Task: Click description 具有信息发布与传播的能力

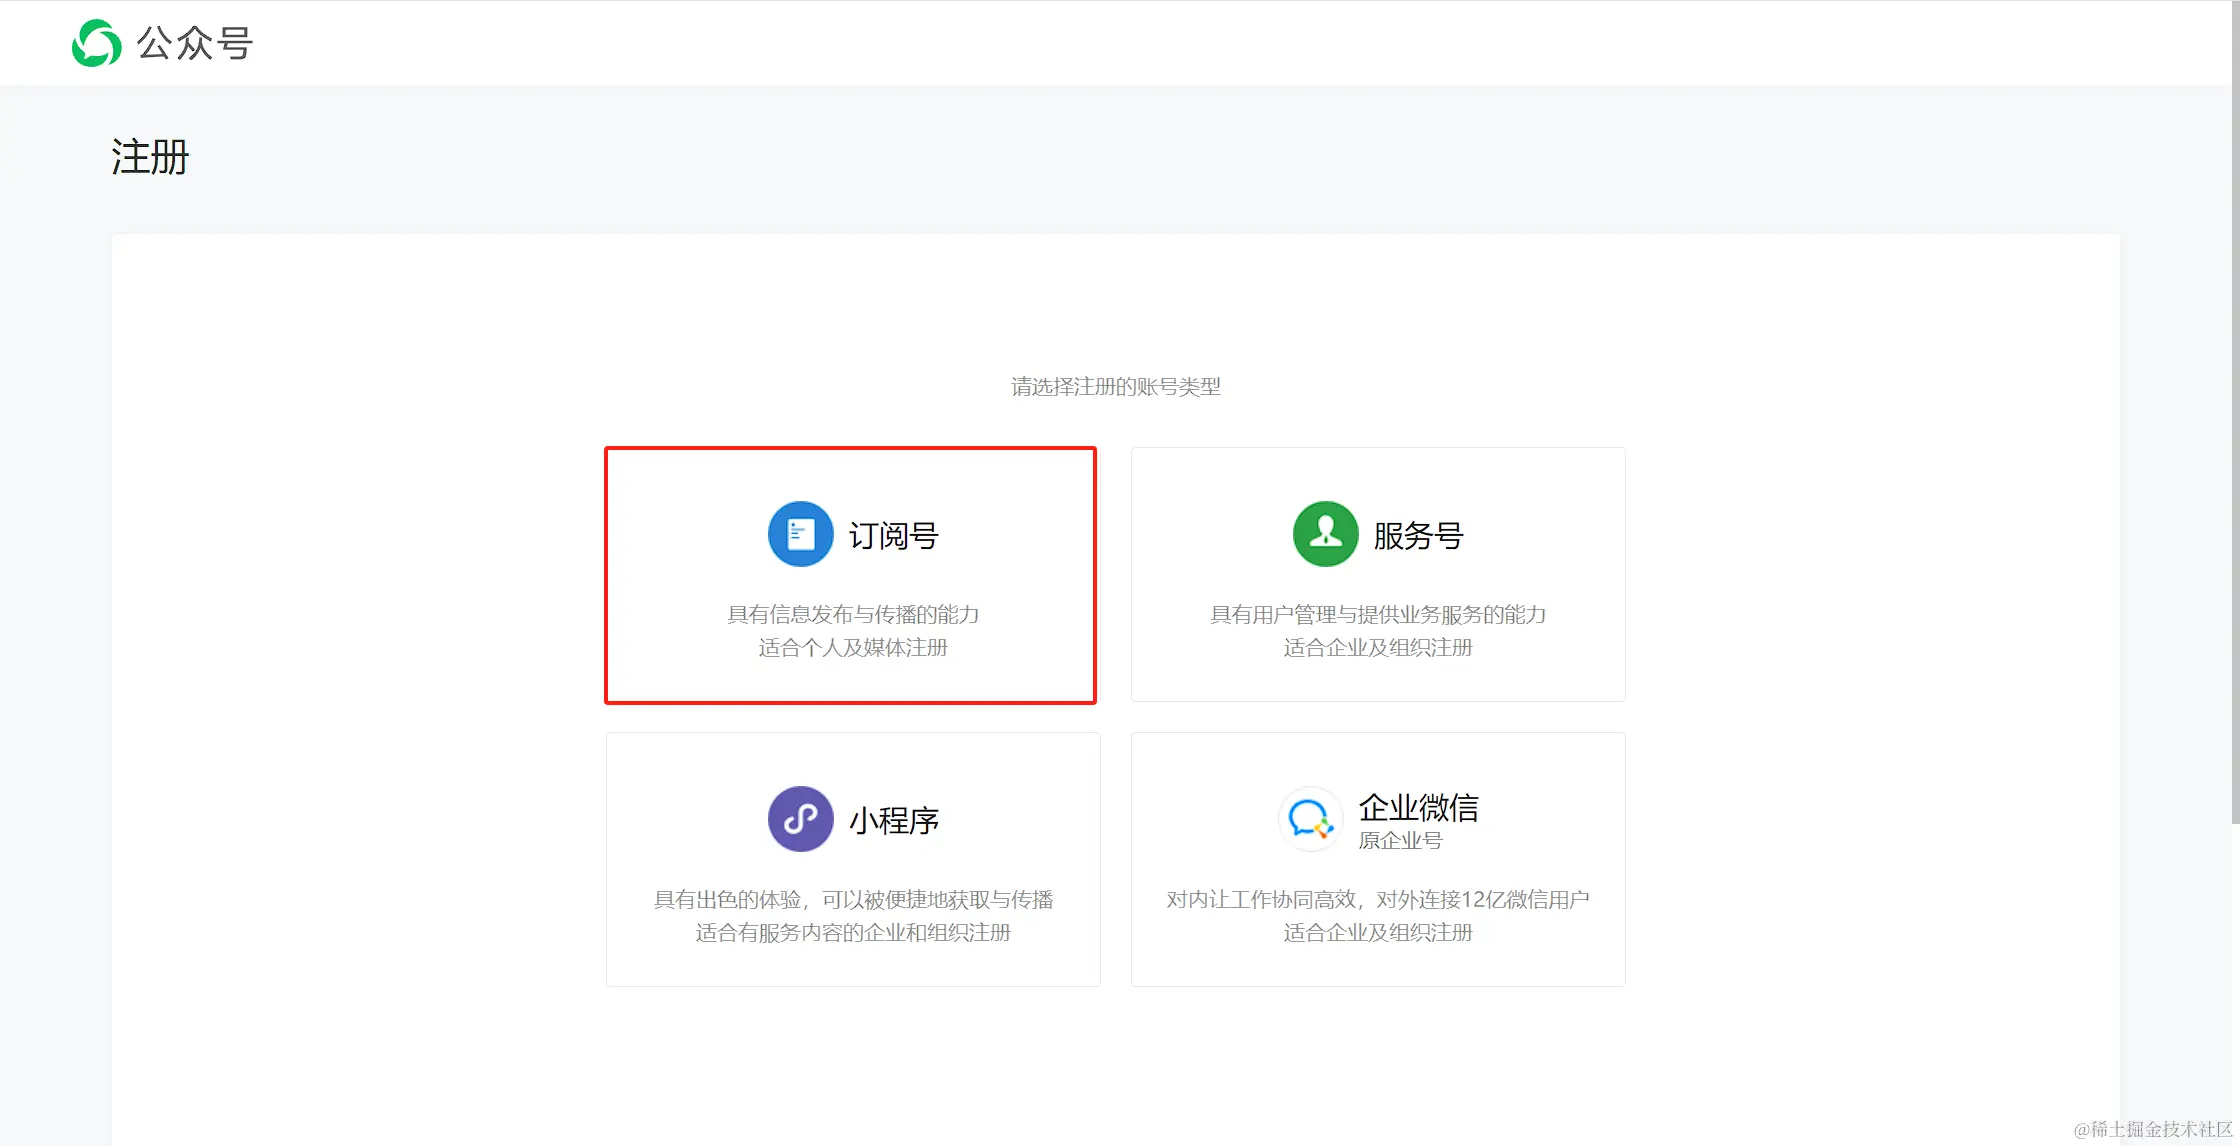Action: 853,614
